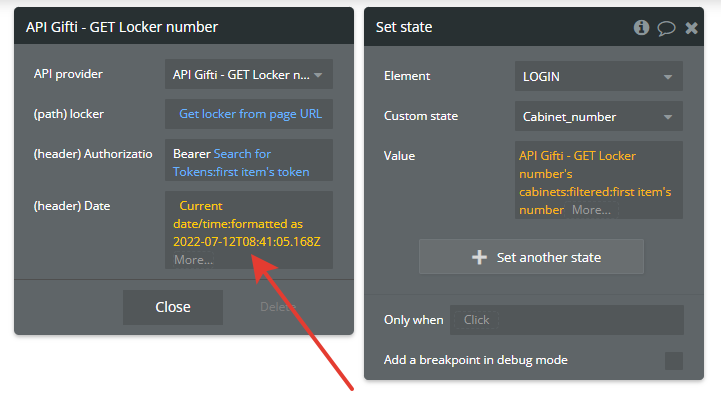Click More... in the header Date field
This screenshot has width=721, height=398.
click(x=194, y=260)
